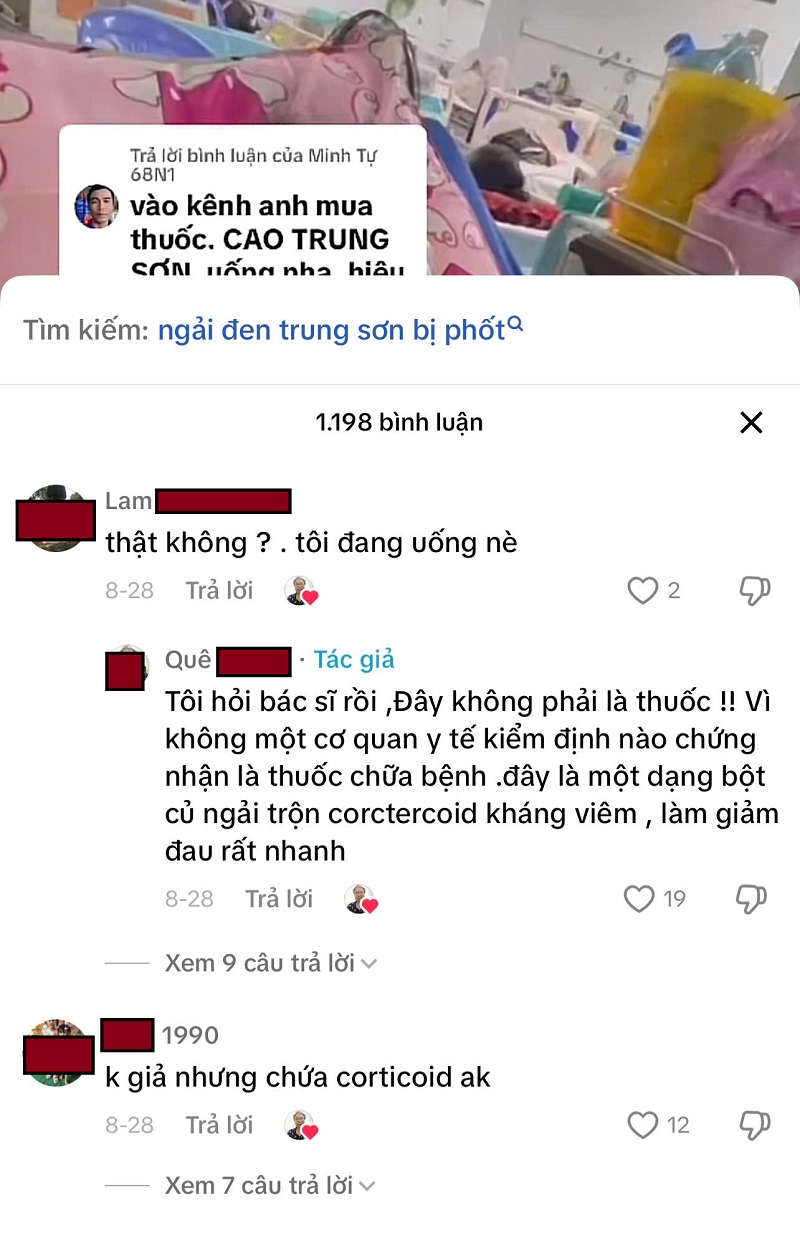Viewport: 800px width, 1233px height.
Task: Expand 'Xem 9 câu trả lời' replies
Action: tap(270, 963)
